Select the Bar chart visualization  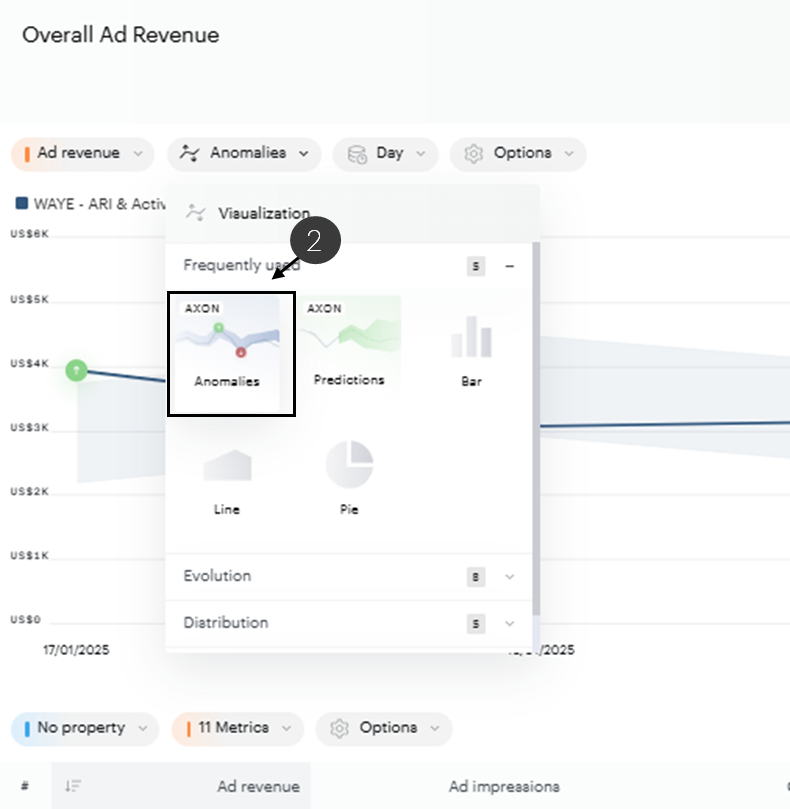pyautogui.click(x=471, y=350)
